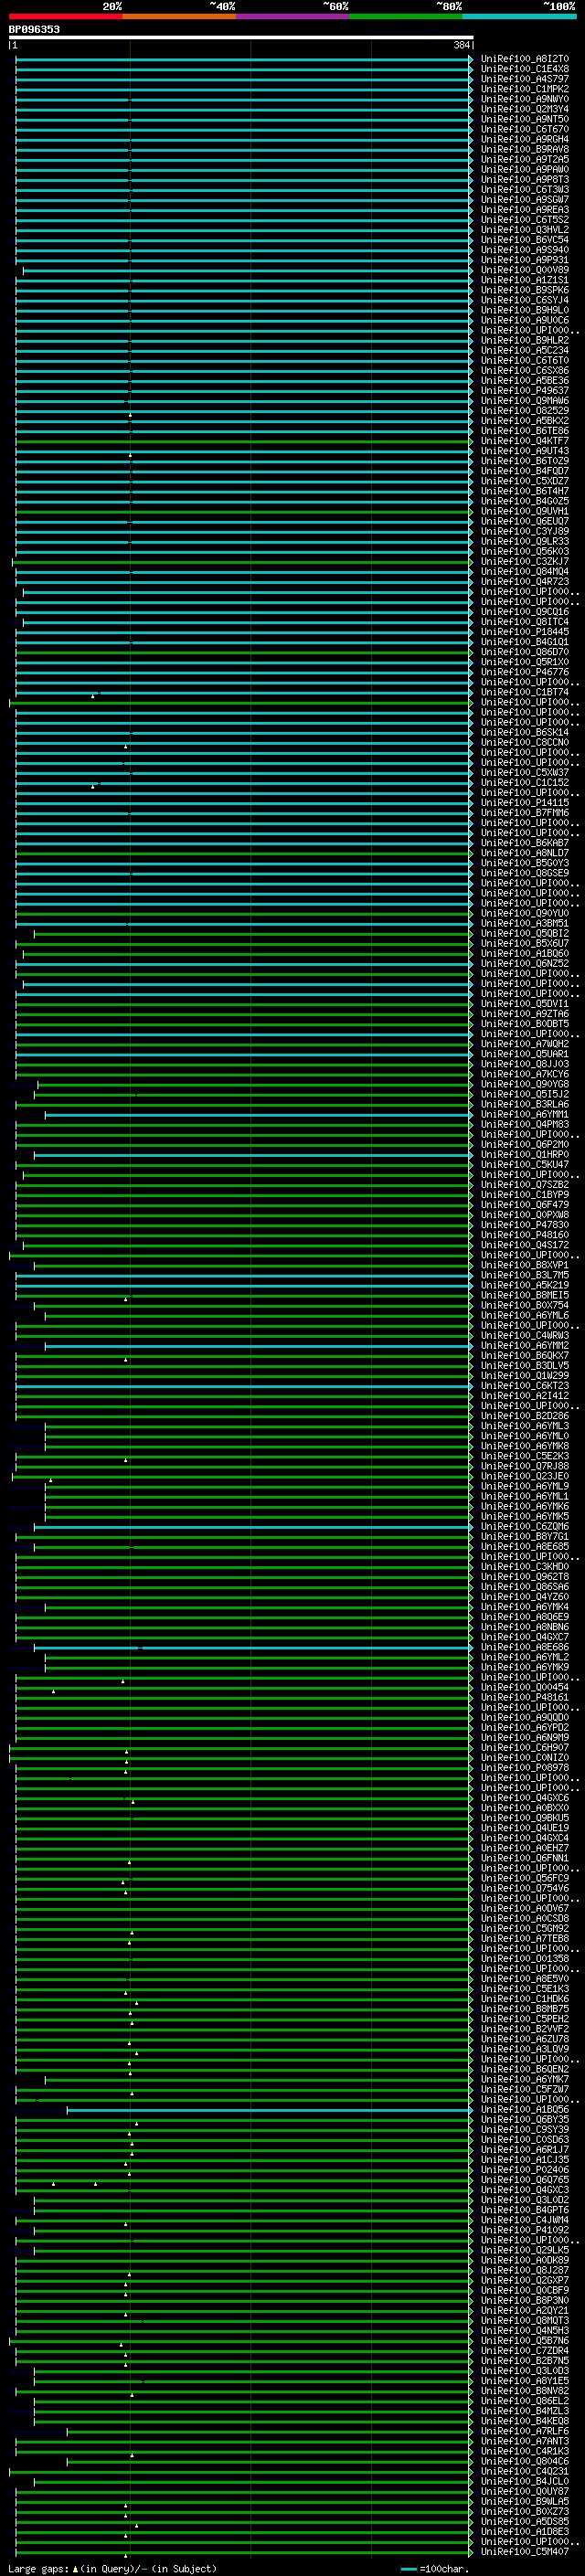585x2576 pixels.
Task: Click UniRef100_Q84MQ4 label
Action: tap(525, 572)
